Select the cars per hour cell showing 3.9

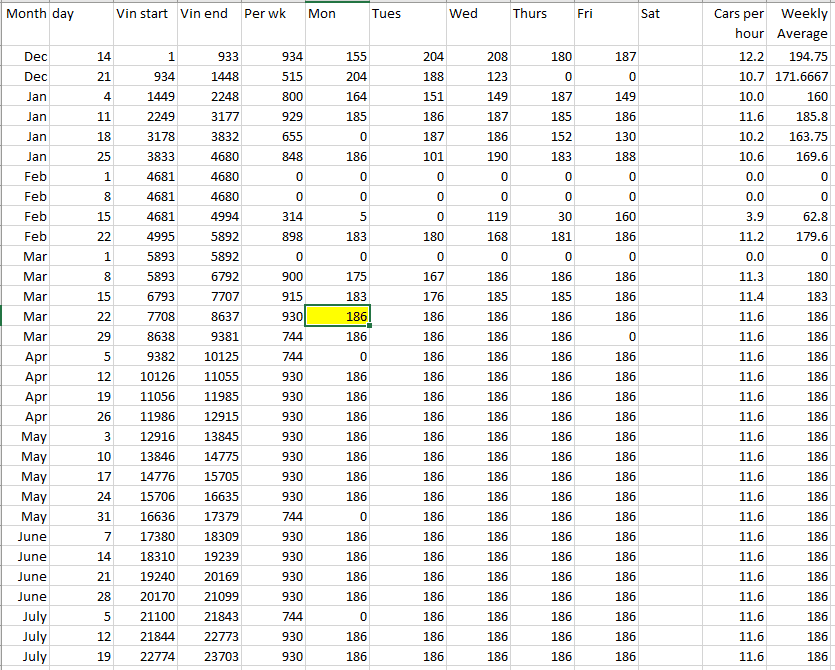click(x=738, y=216)
